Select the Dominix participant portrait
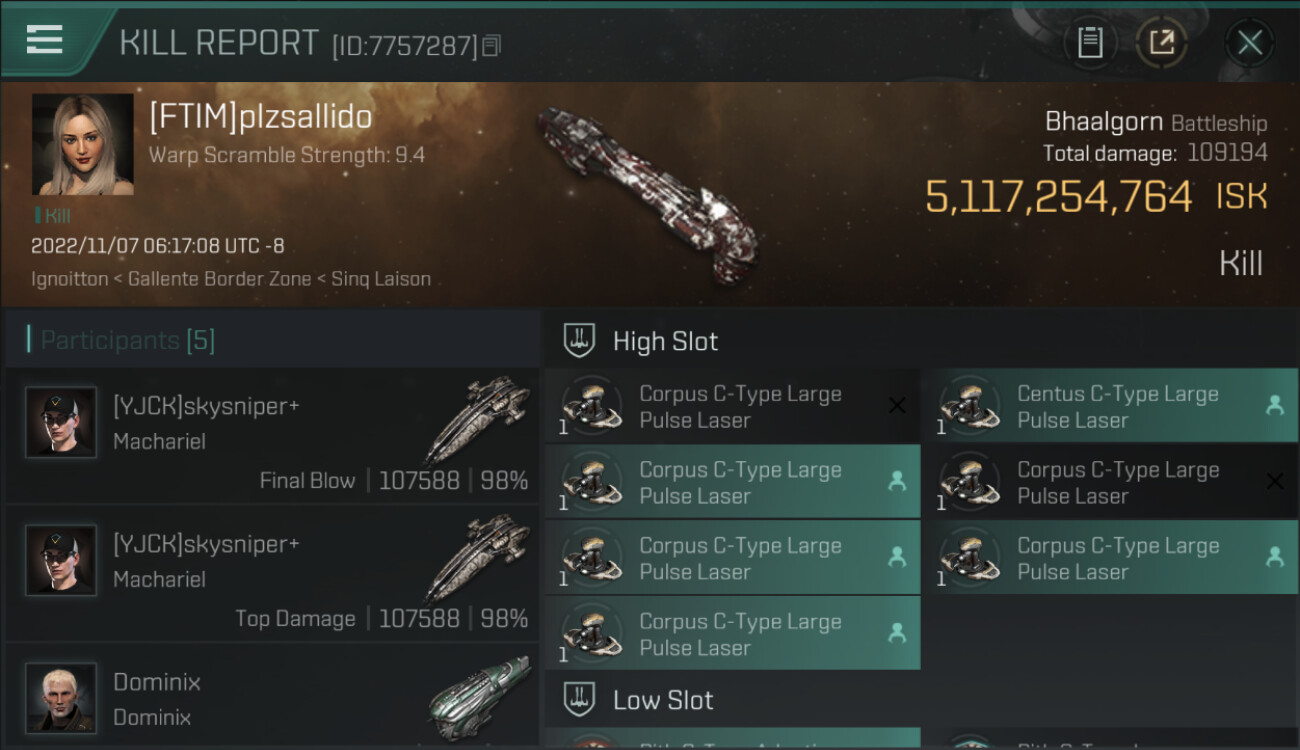The image size is (1300, 750). (61, 697)
